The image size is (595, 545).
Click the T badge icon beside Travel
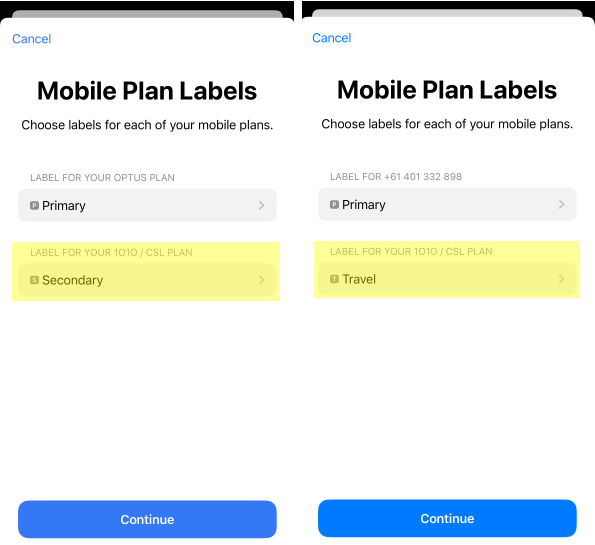pyautogui.click(x=334, y=279)
